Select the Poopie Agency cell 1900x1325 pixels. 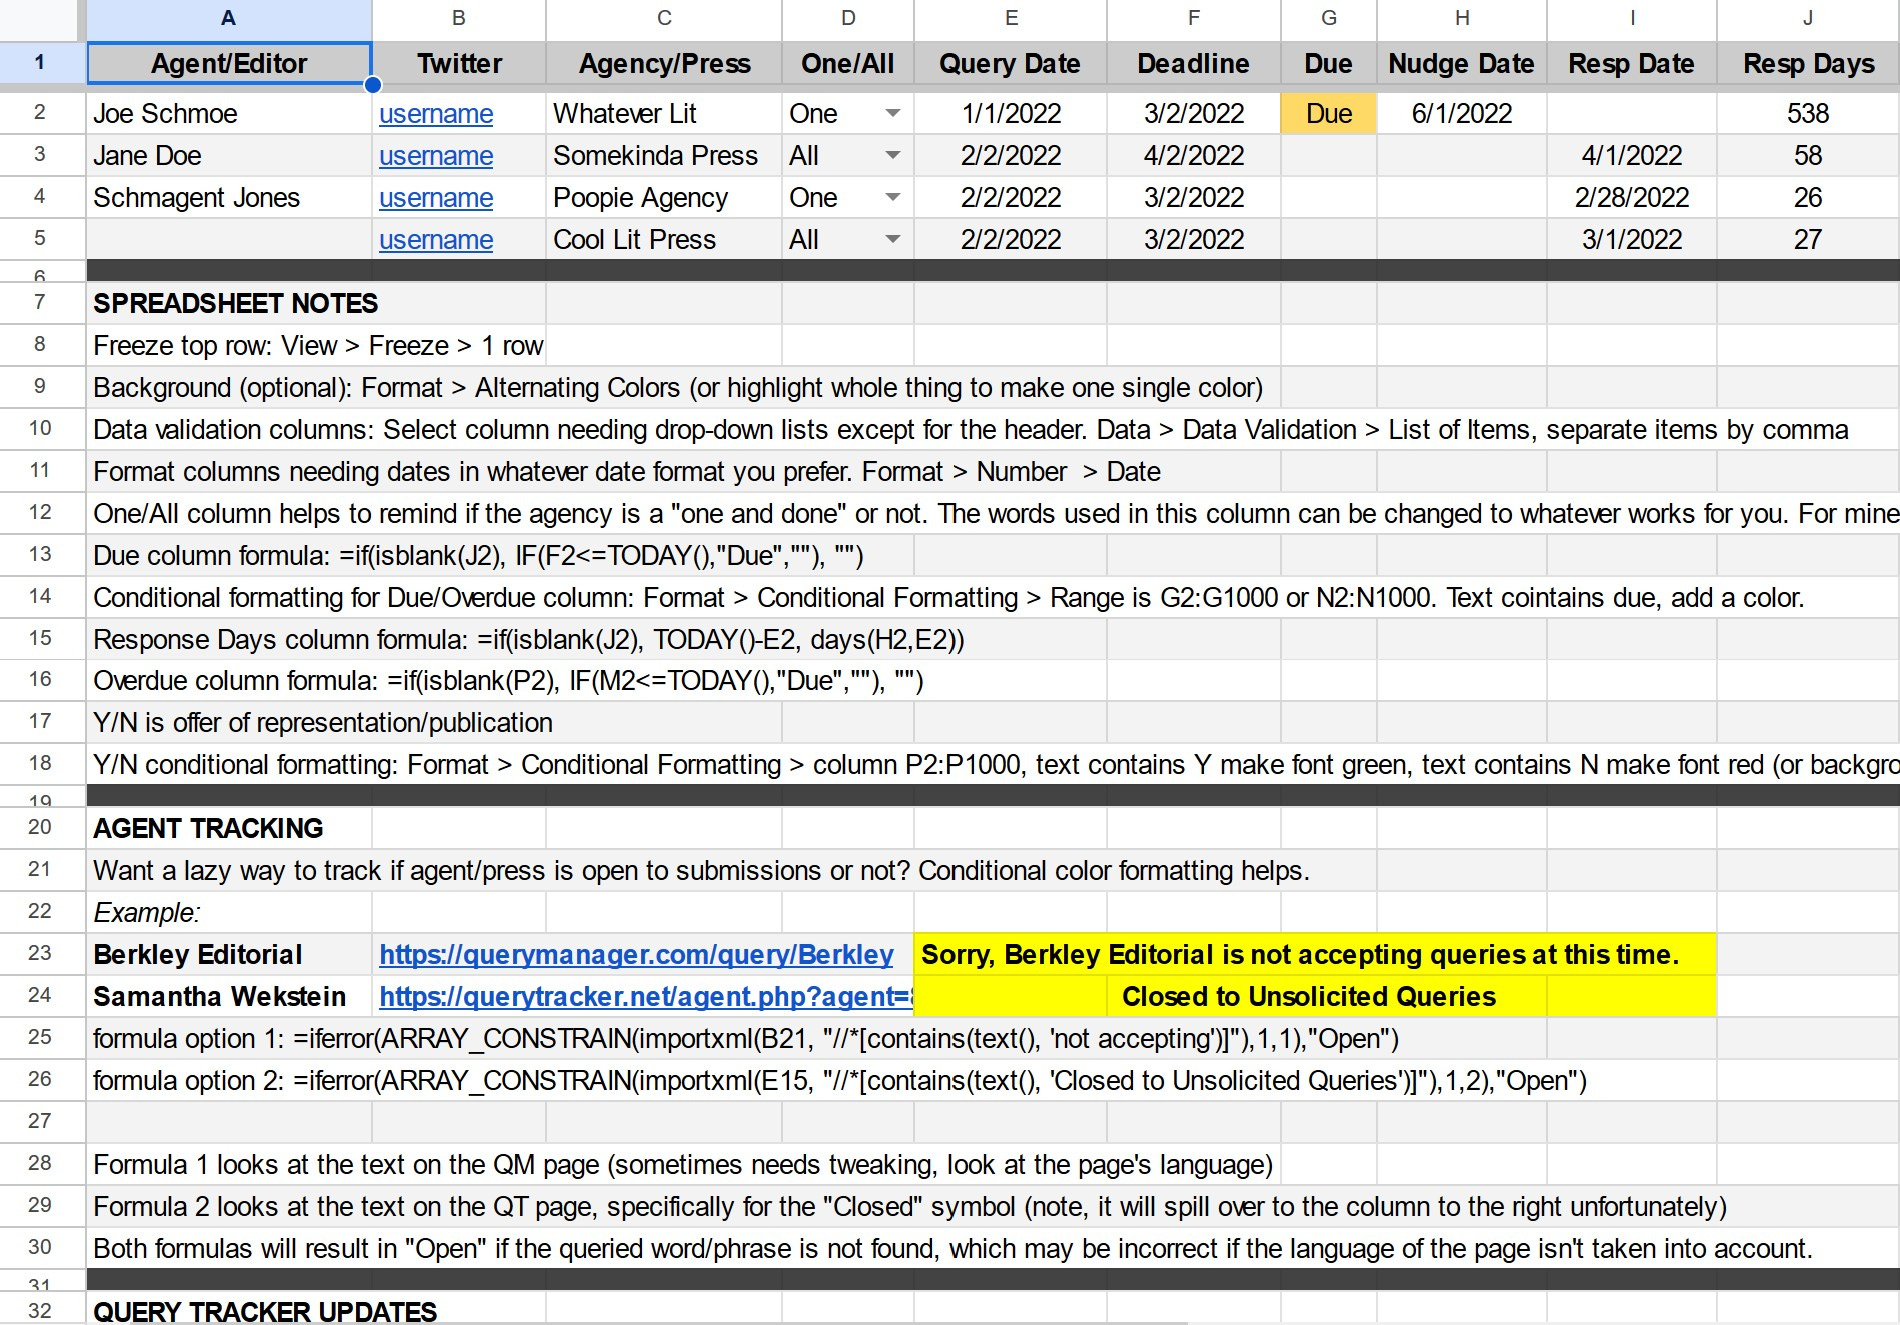(664, 198)
